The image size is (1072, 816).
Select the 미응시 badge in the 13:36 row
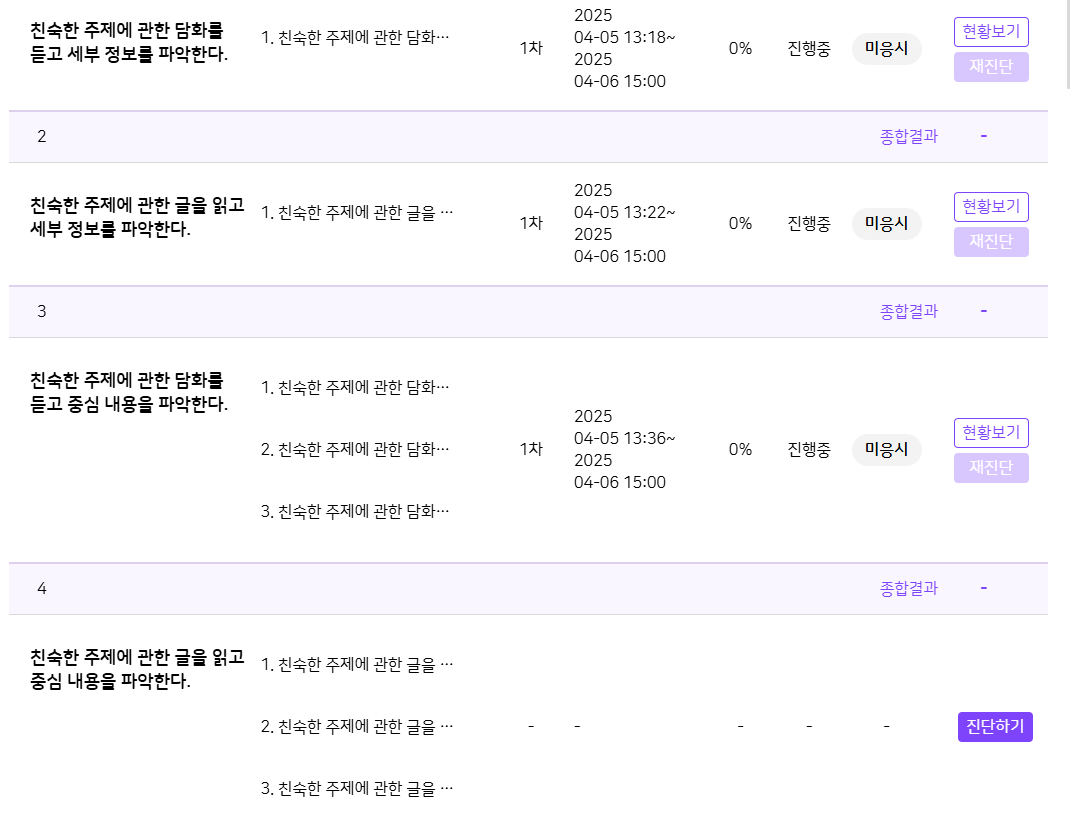click(x=886, y=449)
